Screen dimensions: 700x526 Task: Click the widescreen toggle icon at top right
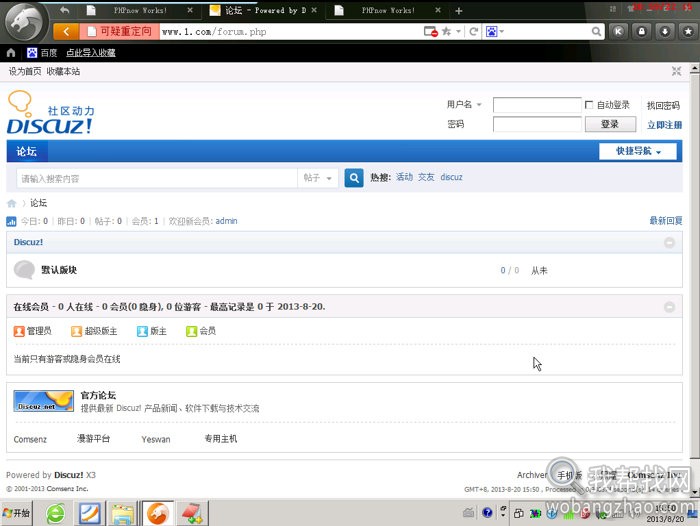[676, 71]
